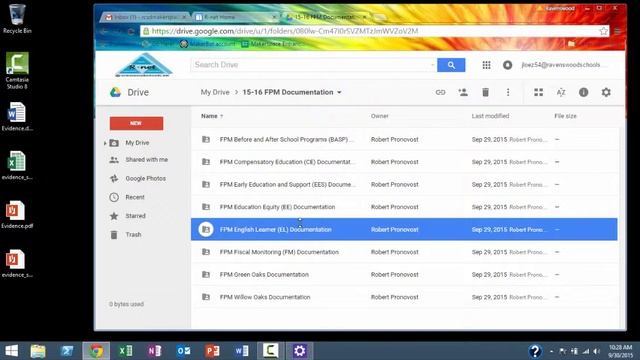Open the Google apps grid icon

(486, 65)
